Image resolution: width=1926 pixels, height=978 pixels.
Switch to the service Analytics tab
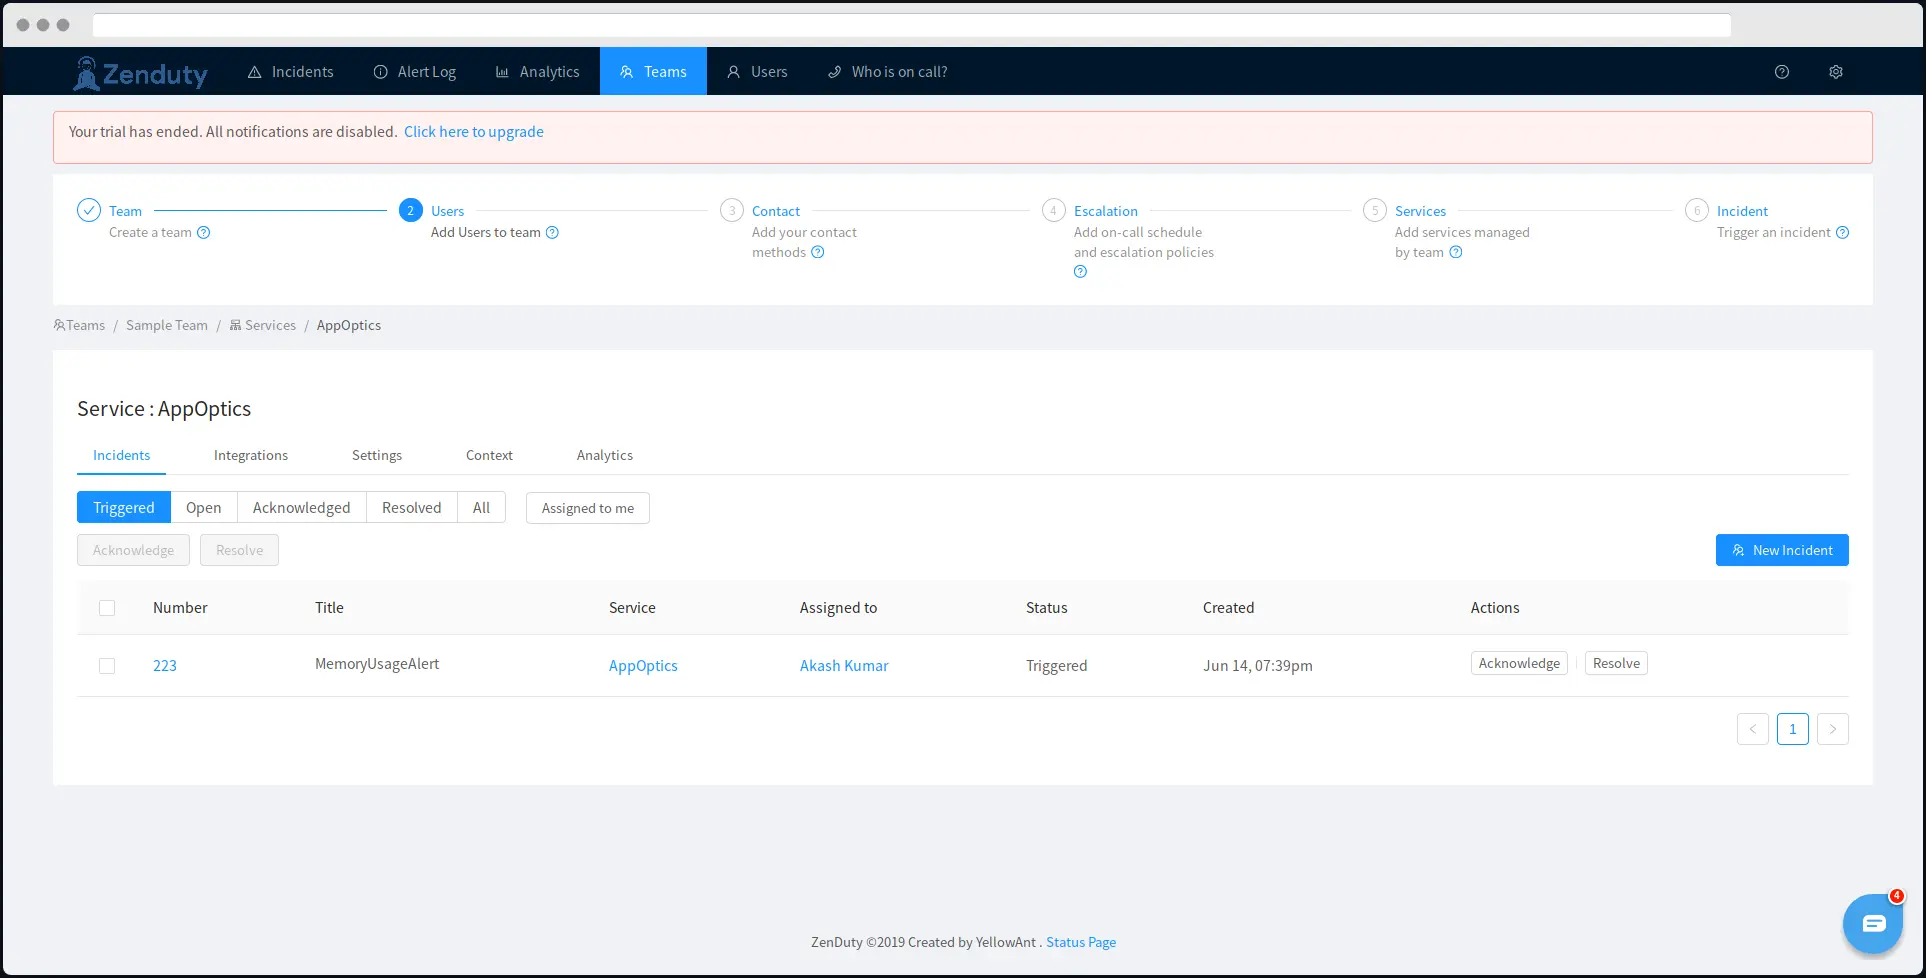coord(605,455)
